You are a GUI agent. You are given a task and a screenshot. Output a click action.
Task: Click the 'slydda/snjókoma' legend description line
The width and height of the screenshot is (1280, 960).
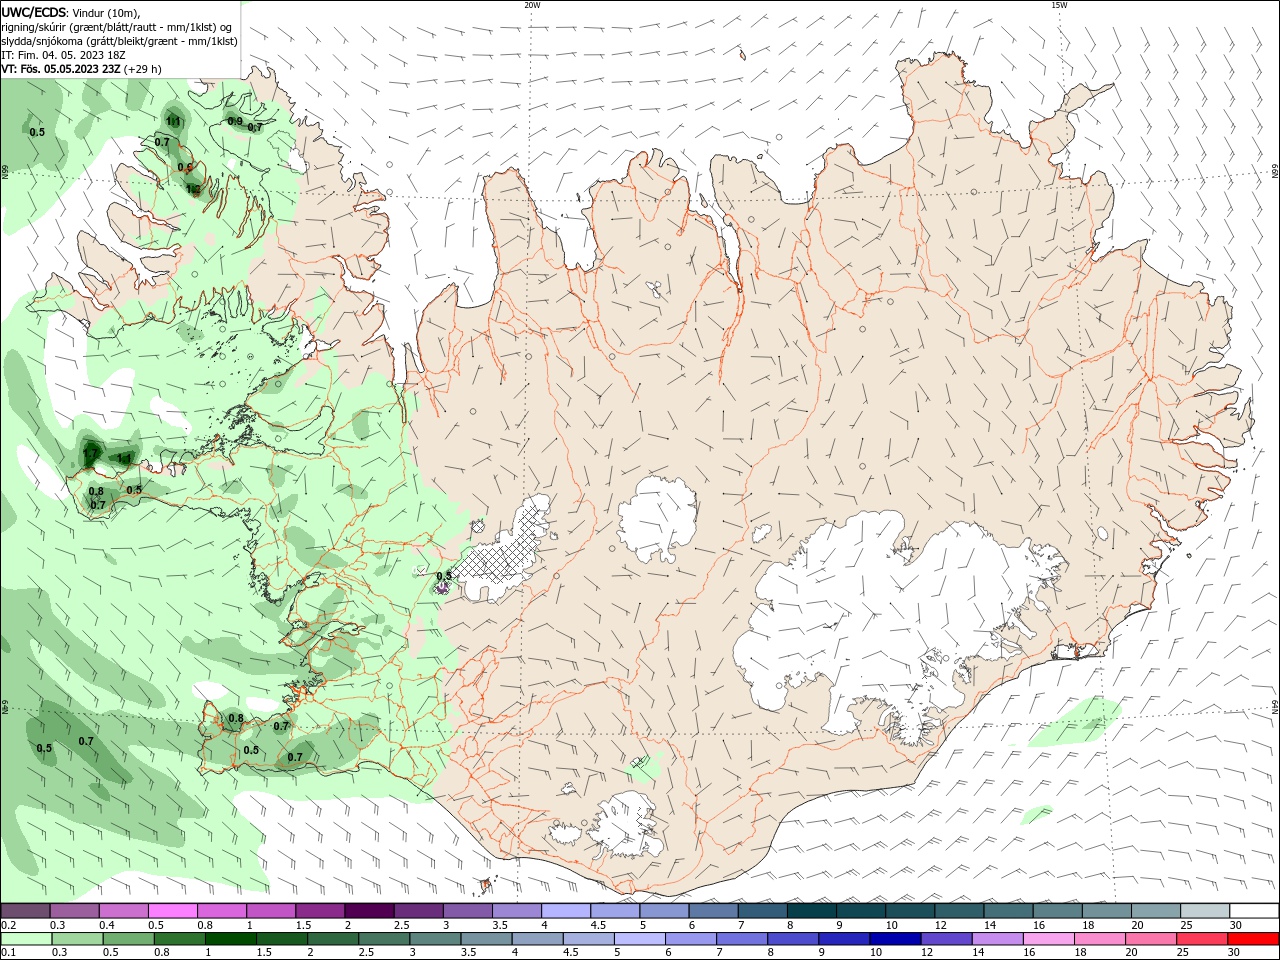tap(119, 41)
